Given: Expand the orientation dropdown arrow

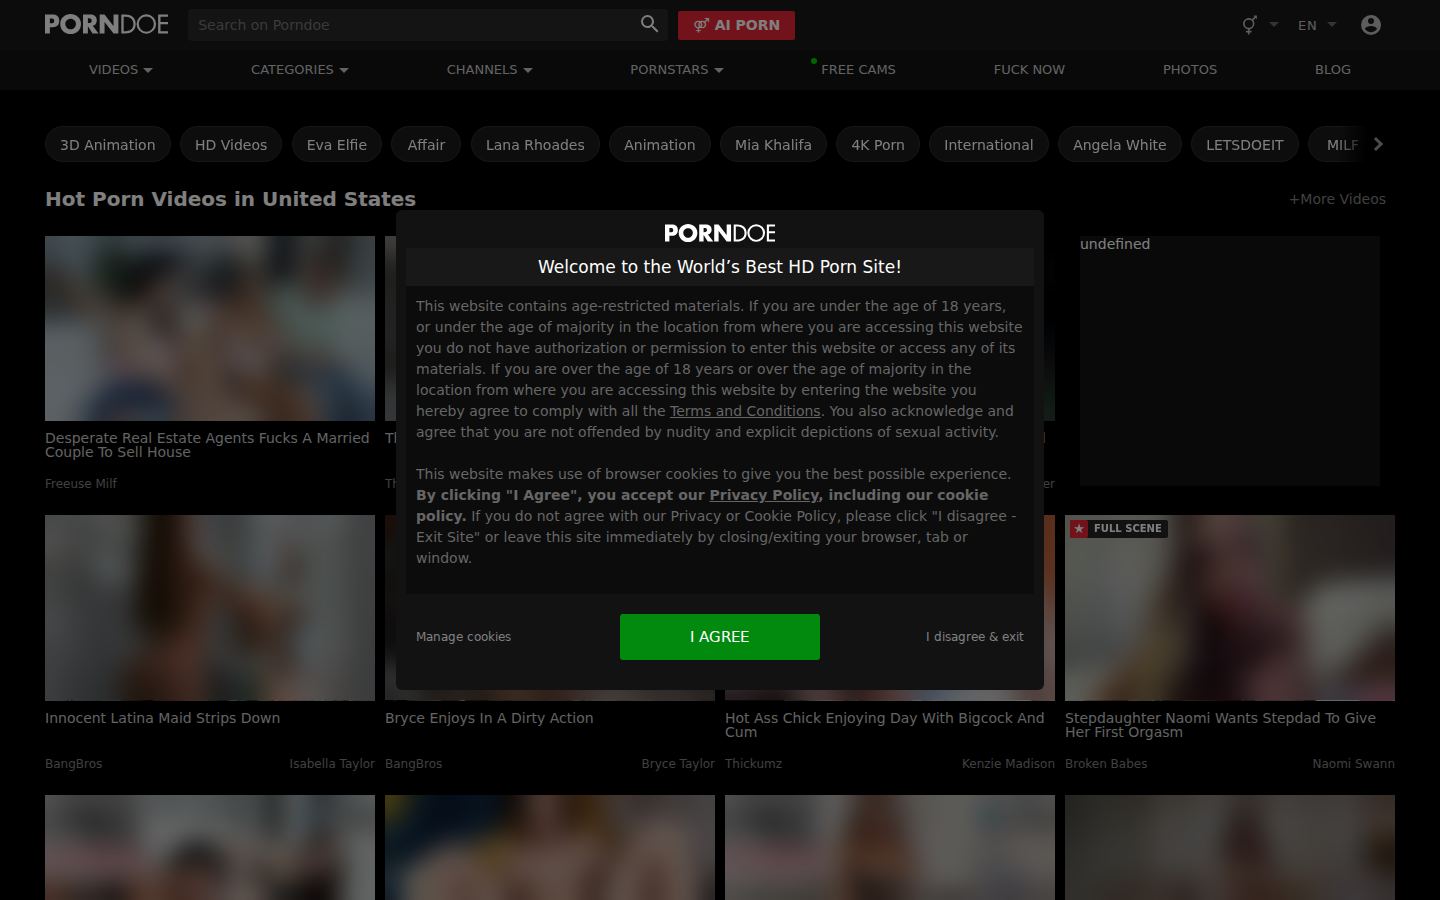Looking at the screenshot, I should pyautogui.click(x=1274, y=25).
